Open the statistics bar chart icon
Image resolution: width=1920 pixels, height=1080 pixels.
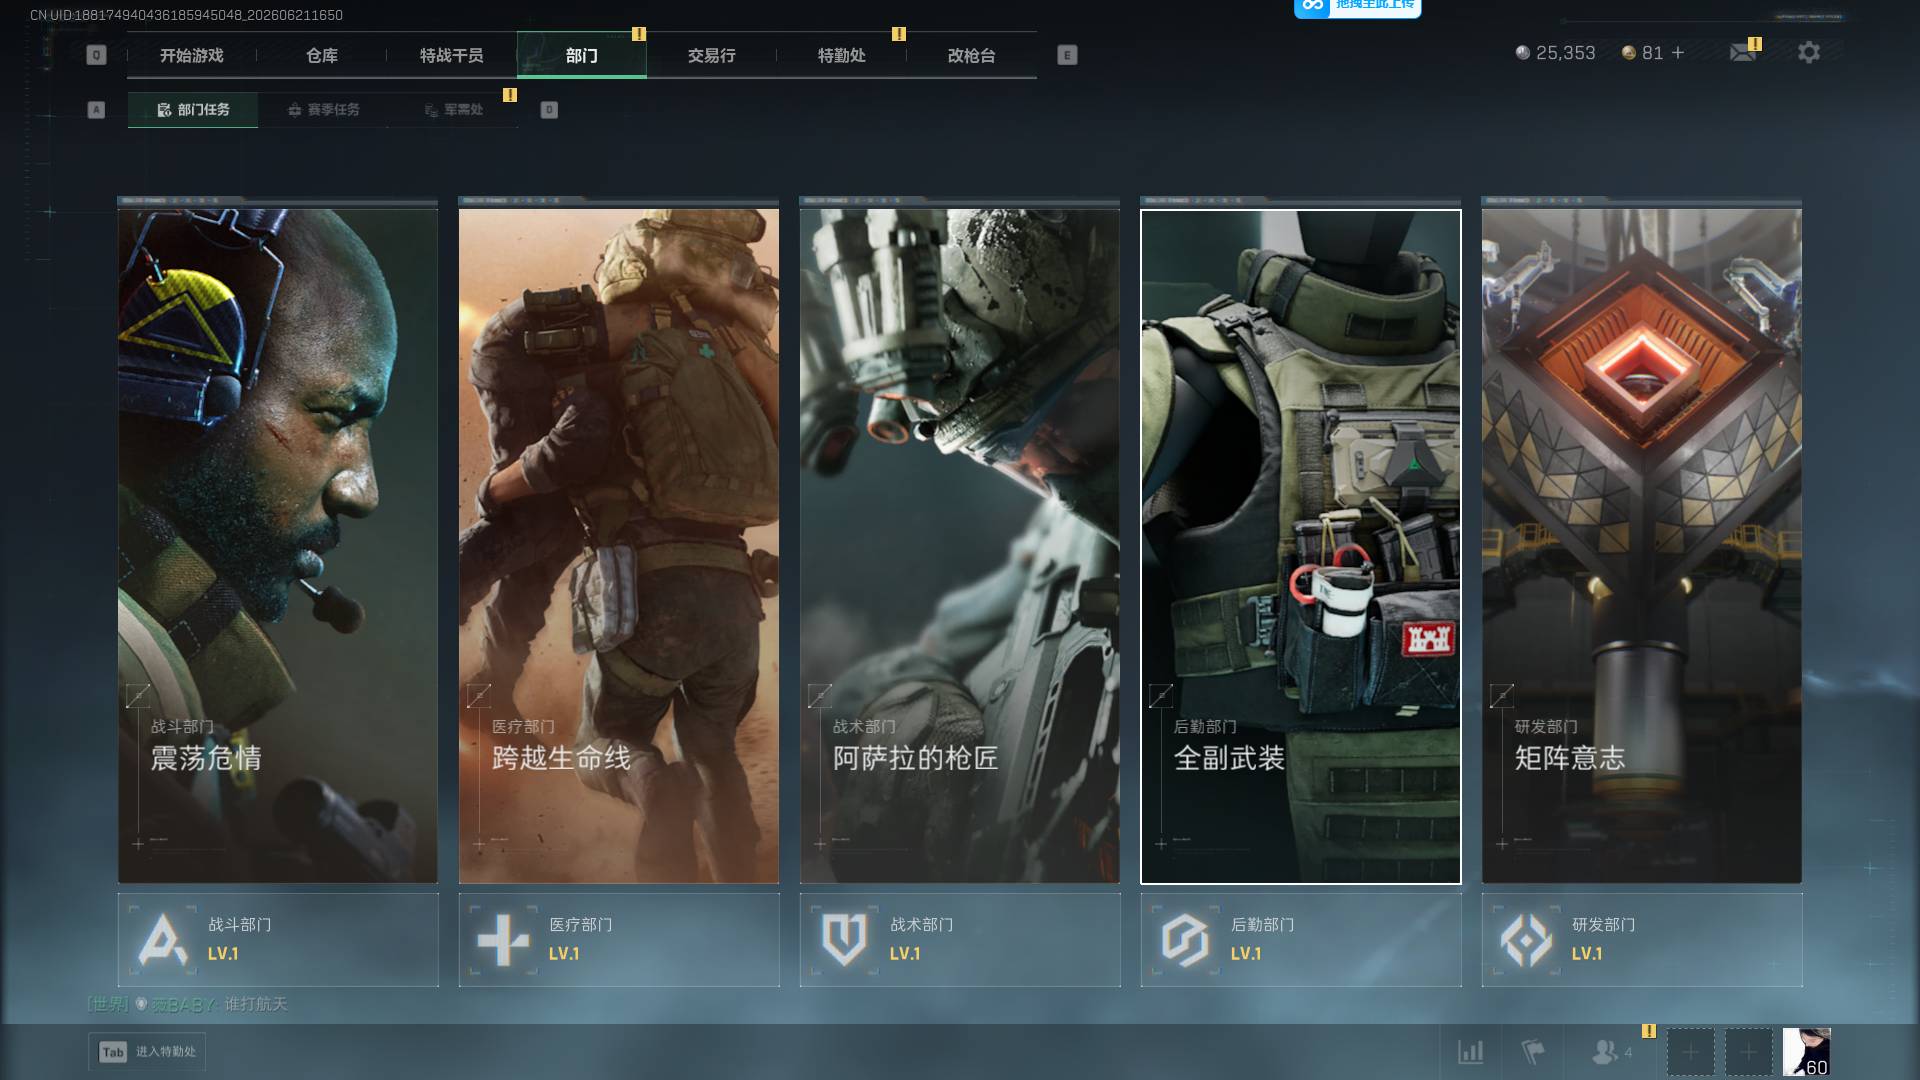point(1470,1052)
